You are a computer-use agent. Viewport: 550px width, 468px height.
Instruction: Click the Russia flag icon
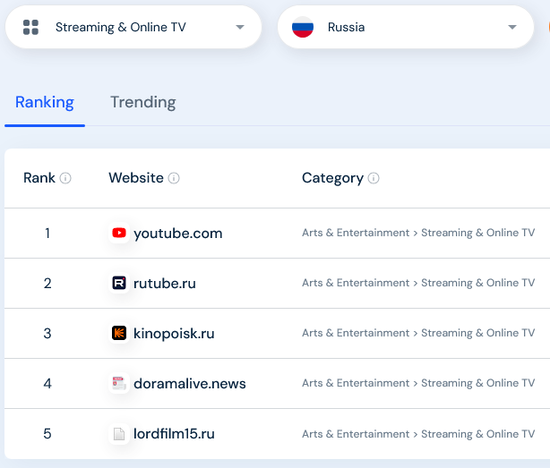pyautogui.click(x=302, y=27)
